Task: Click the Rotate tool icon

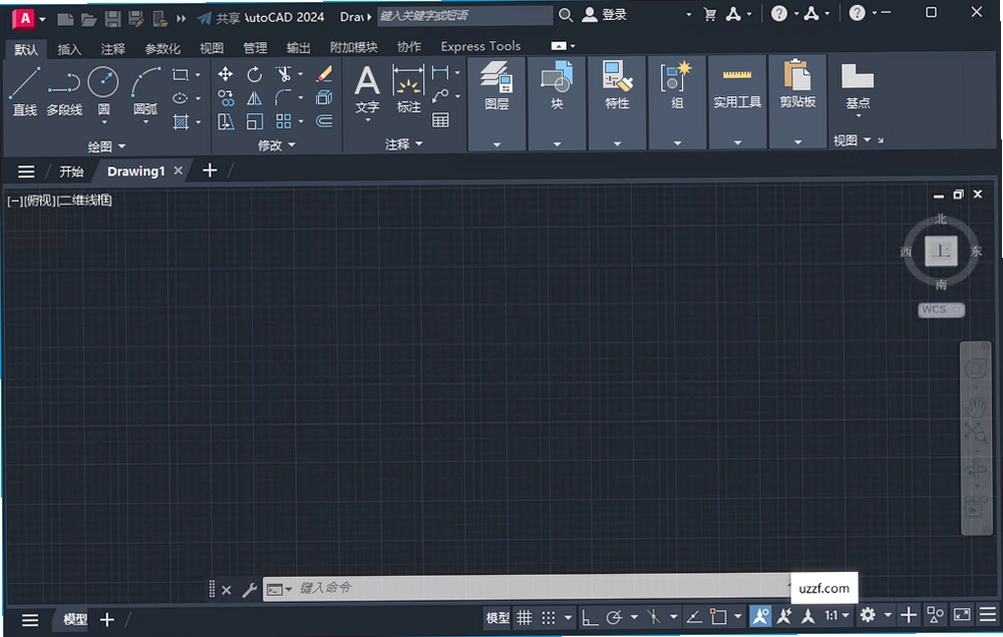Action: (255, 74)
